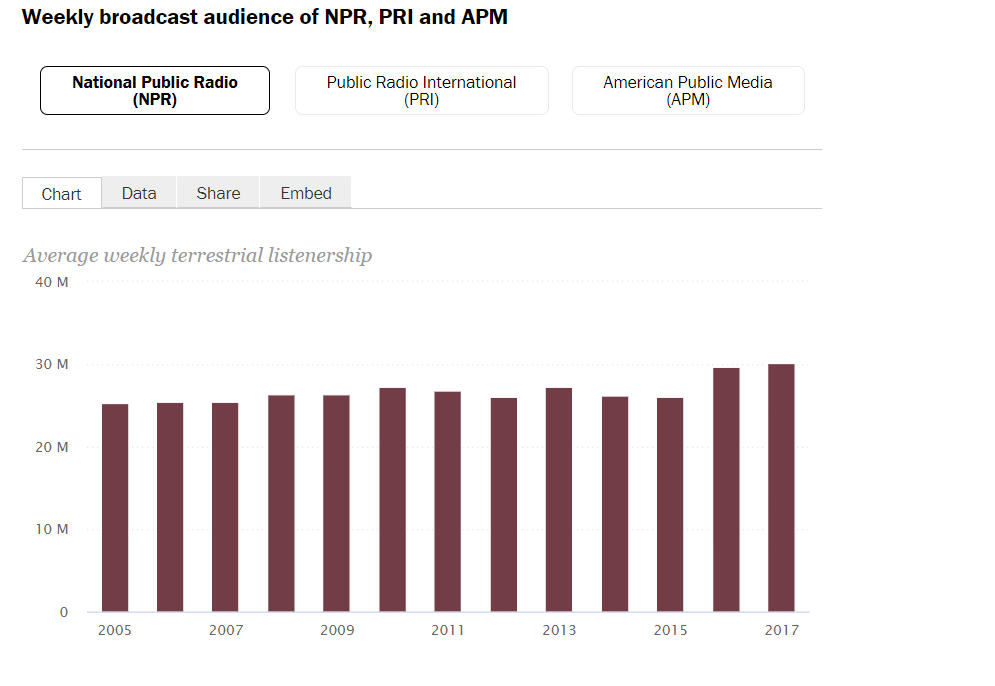
Task: Click the 2005 bar in the chart
Action: pyautogui.click(x=115, y=508)
